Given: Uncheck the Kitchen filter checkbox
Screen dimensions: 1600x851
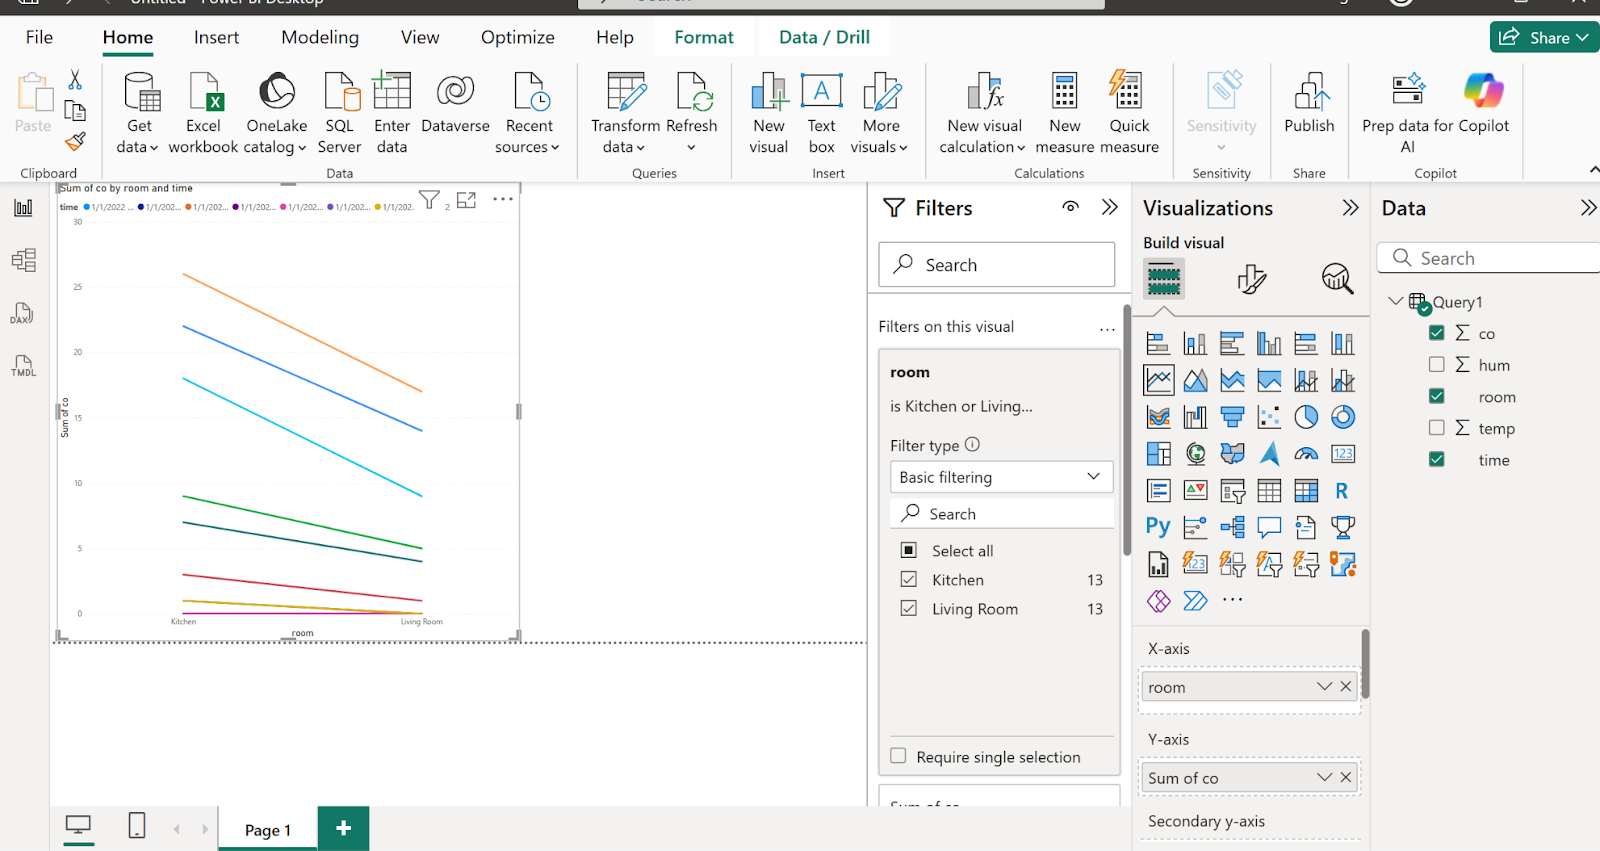Looking at the screenshot, I should tap(909, 579).
